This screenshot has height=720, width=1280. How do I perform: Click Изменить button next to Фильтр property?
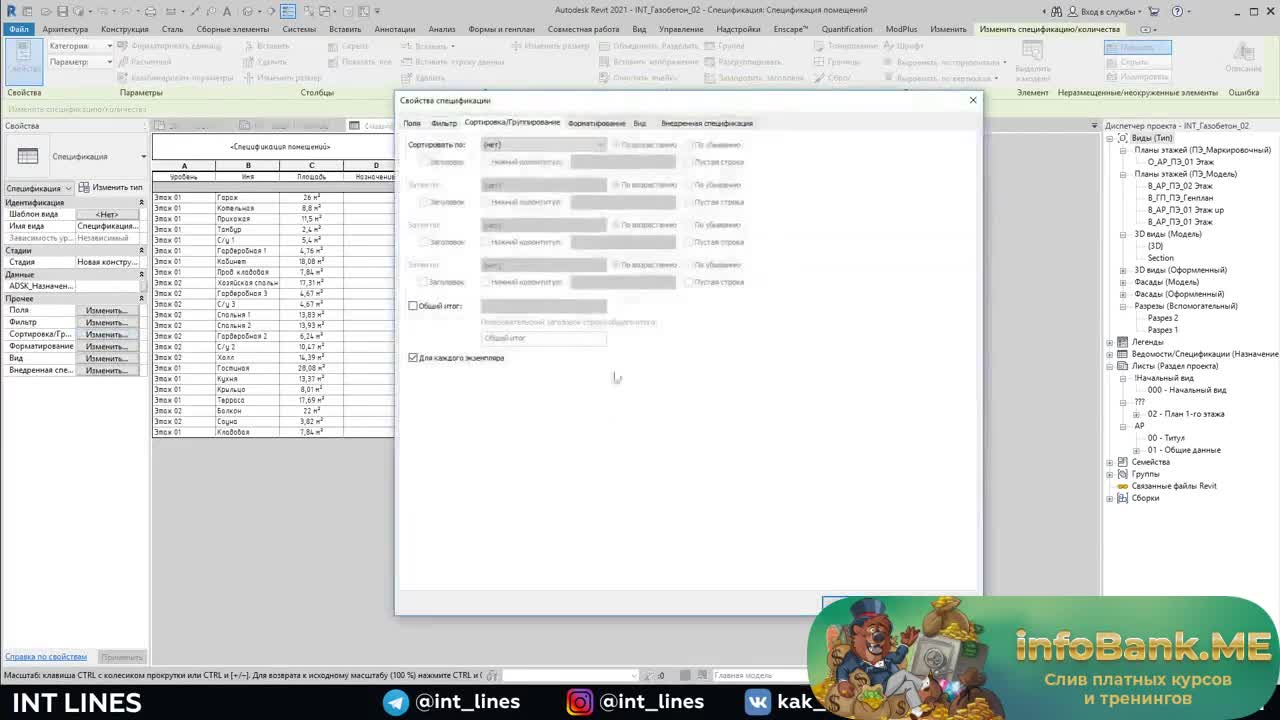[106, 322]
